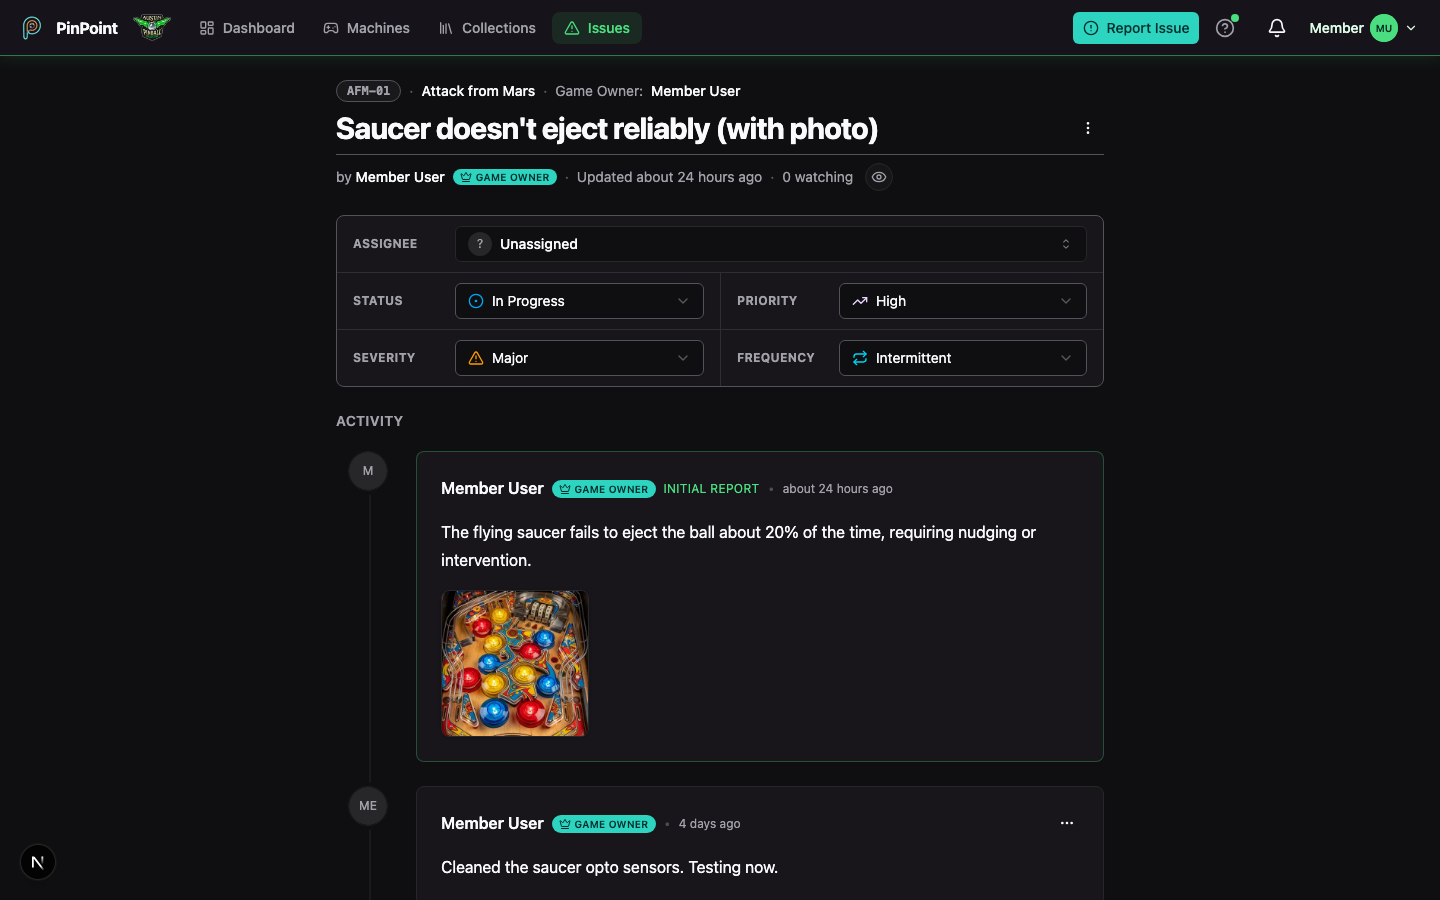The width and height of the screenshot is (1440, 900).
Task: Click the Austin Pinball badge logo
Action: tap(152, 28)
